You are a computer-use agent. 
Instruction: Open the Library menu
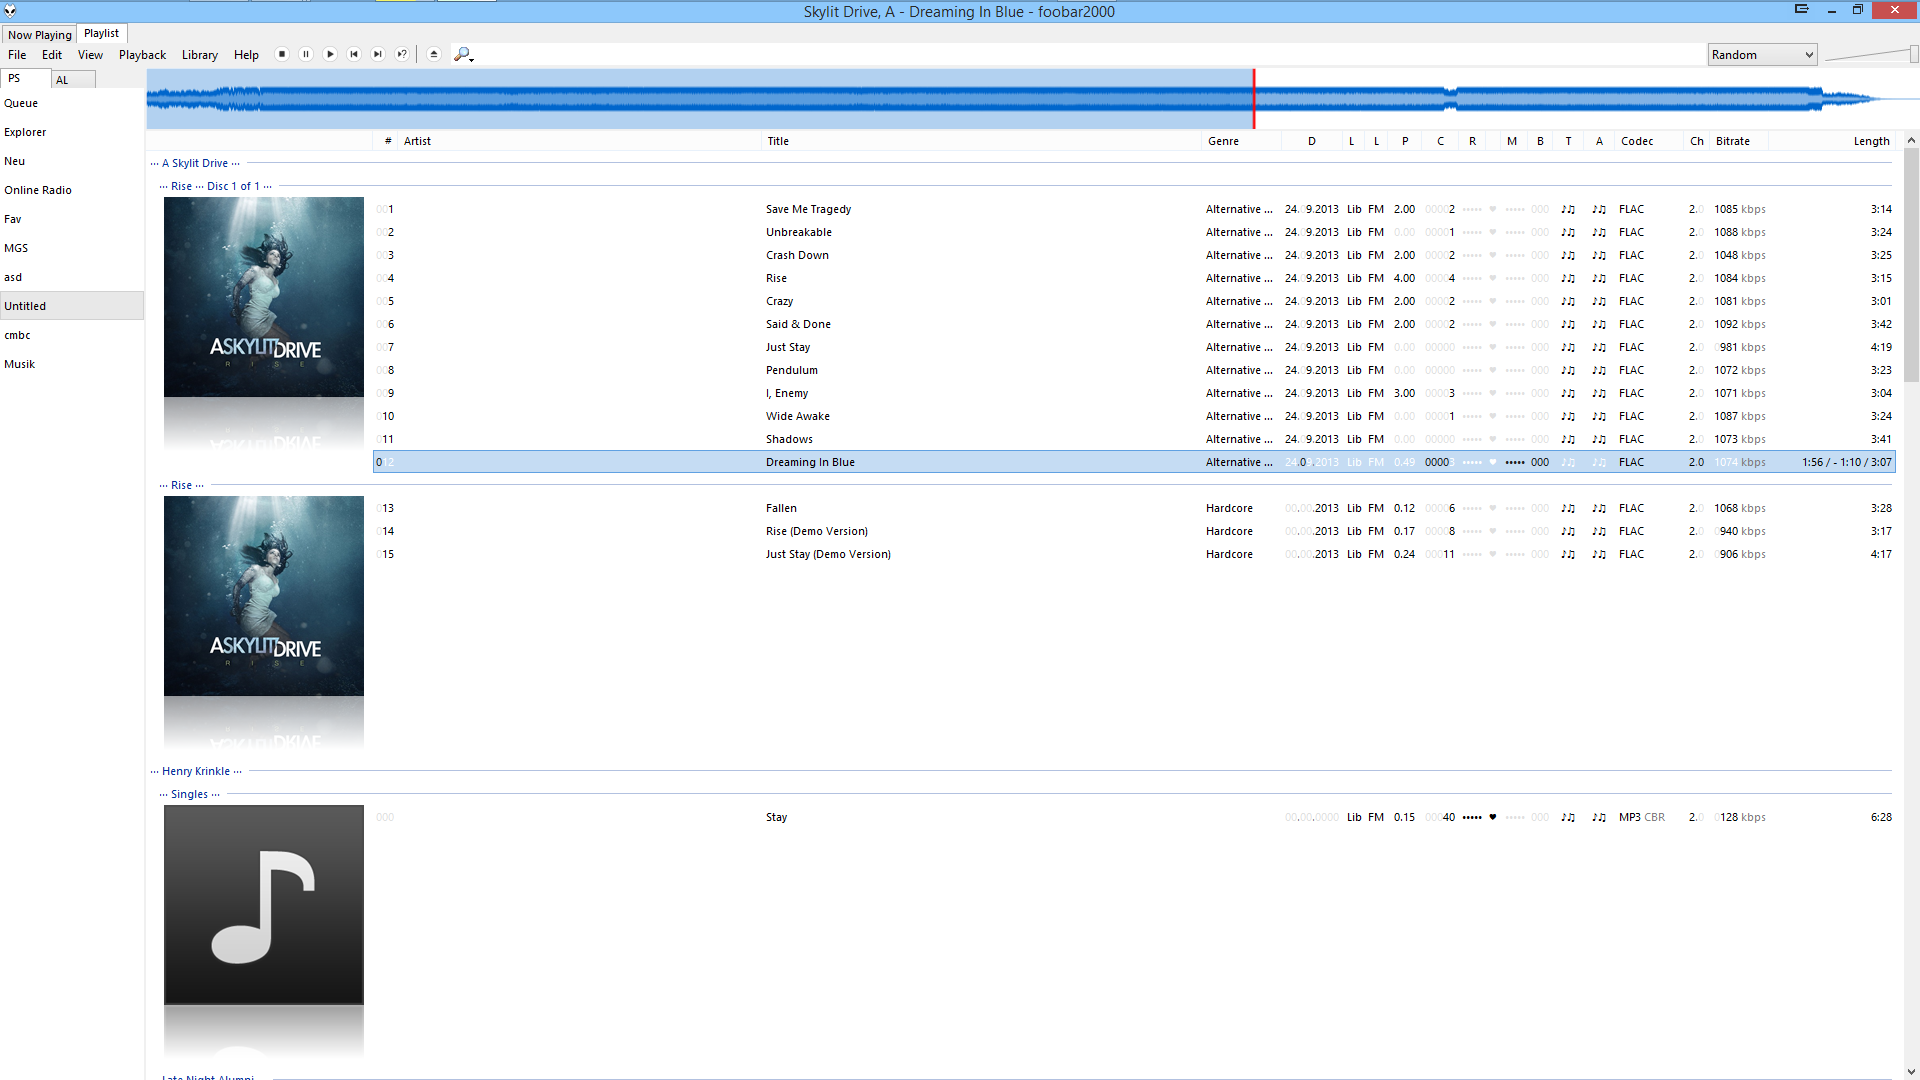coord(199,55)
